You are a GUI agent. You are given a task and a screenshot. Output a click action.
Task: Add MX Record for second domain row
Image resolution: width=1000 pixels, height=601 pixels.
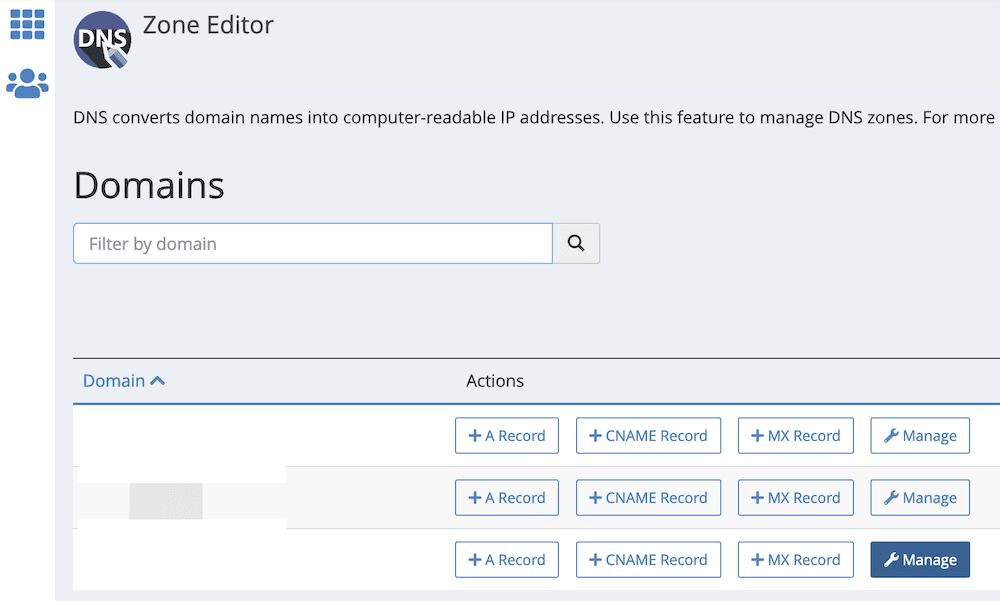796,498
